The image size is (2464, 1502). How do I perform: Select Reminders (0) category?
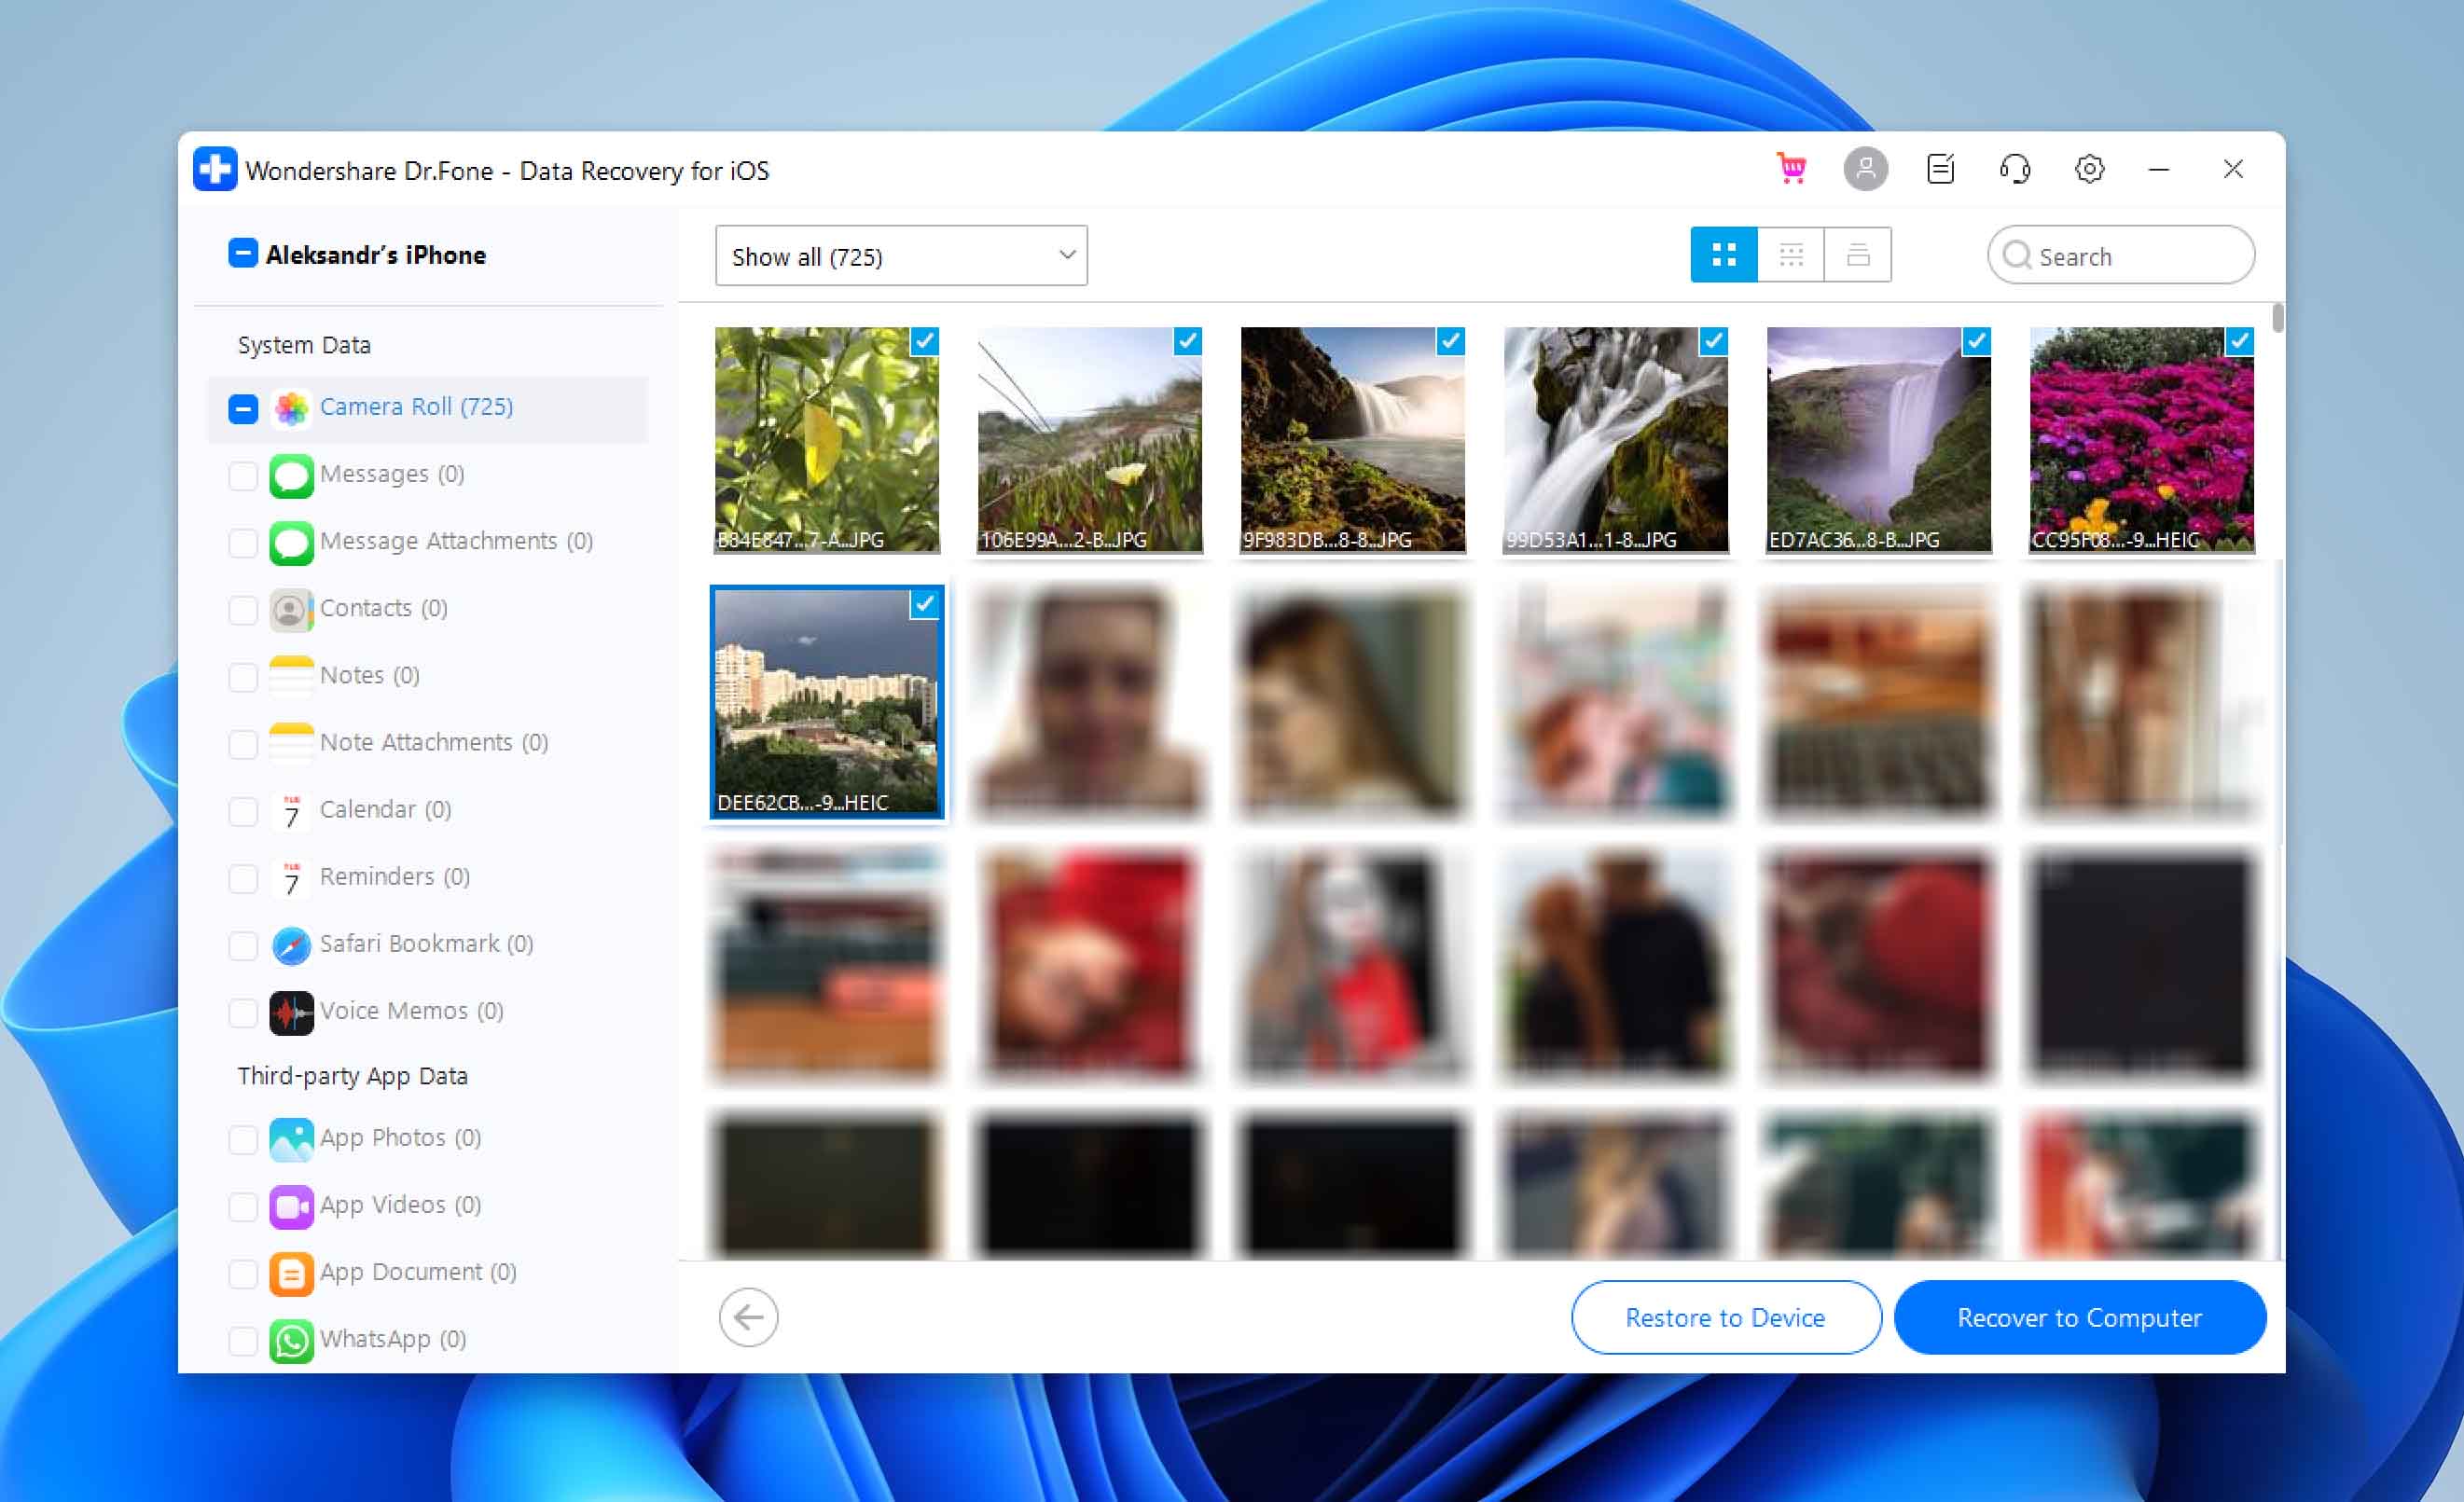click(394, 876)
